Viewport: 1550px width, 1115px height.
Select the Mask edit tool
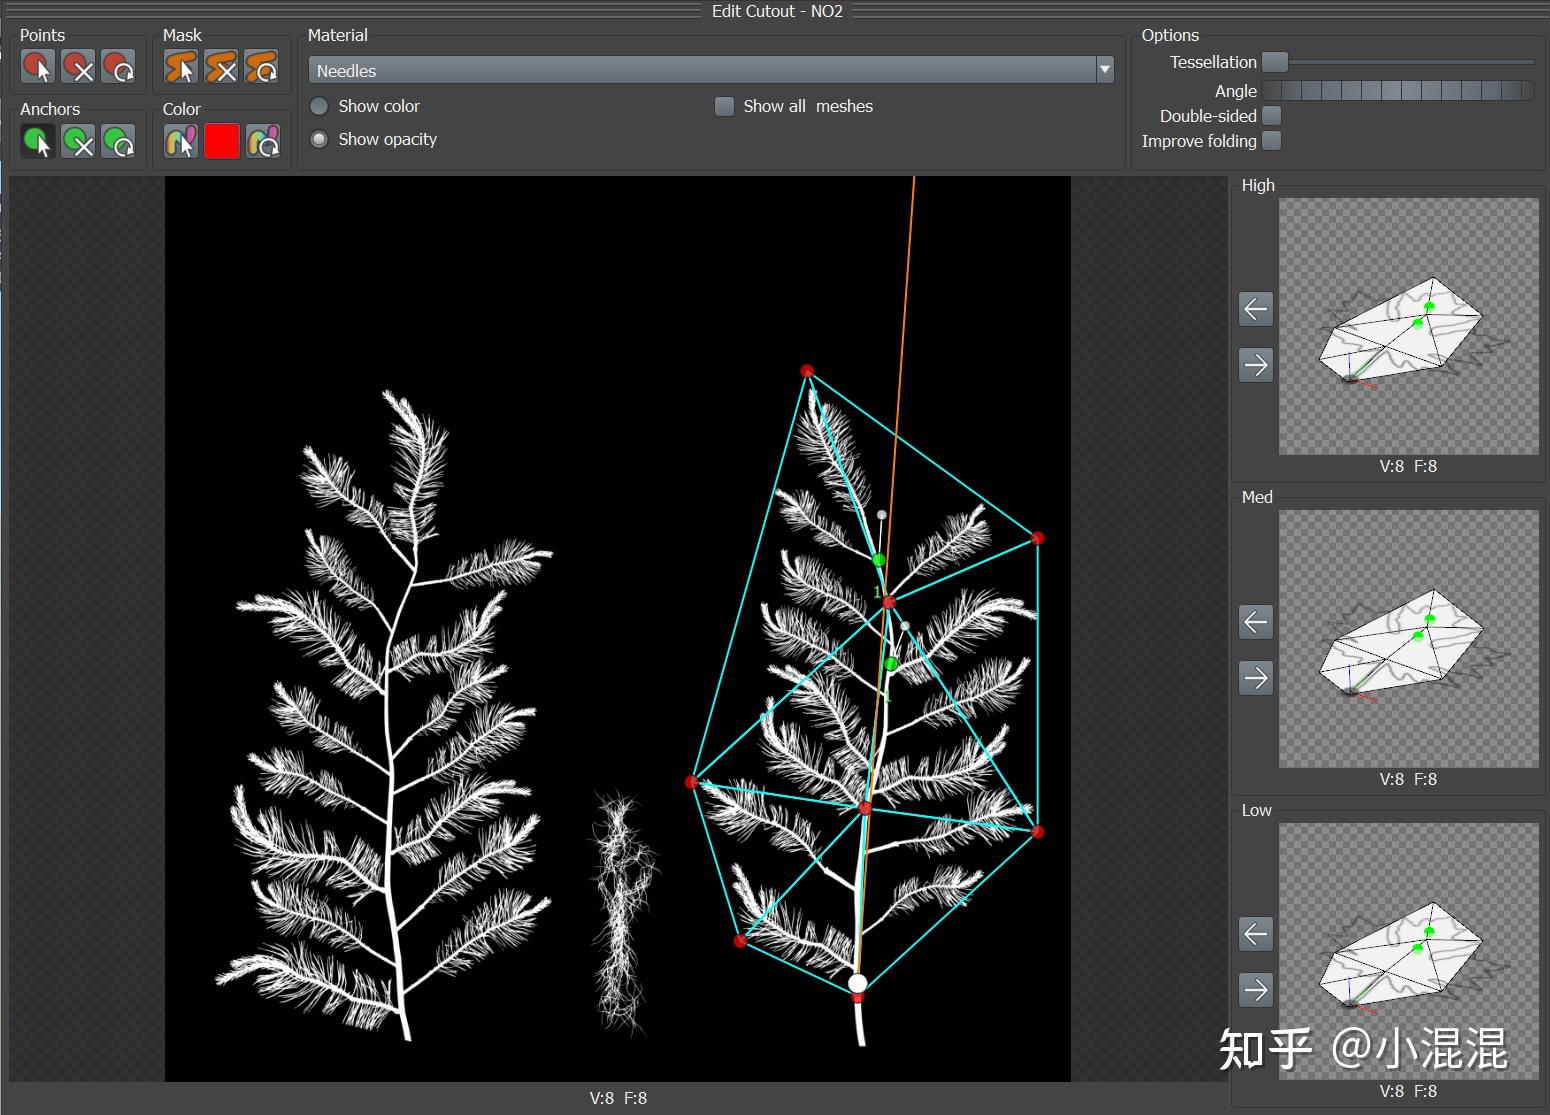(181, 67)
